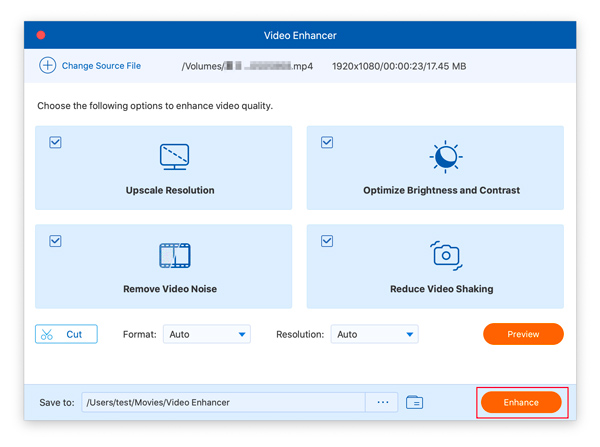Viewport: 600px width, 447px height.
Task: Open the Format dropdown
Action: point(206,334)
